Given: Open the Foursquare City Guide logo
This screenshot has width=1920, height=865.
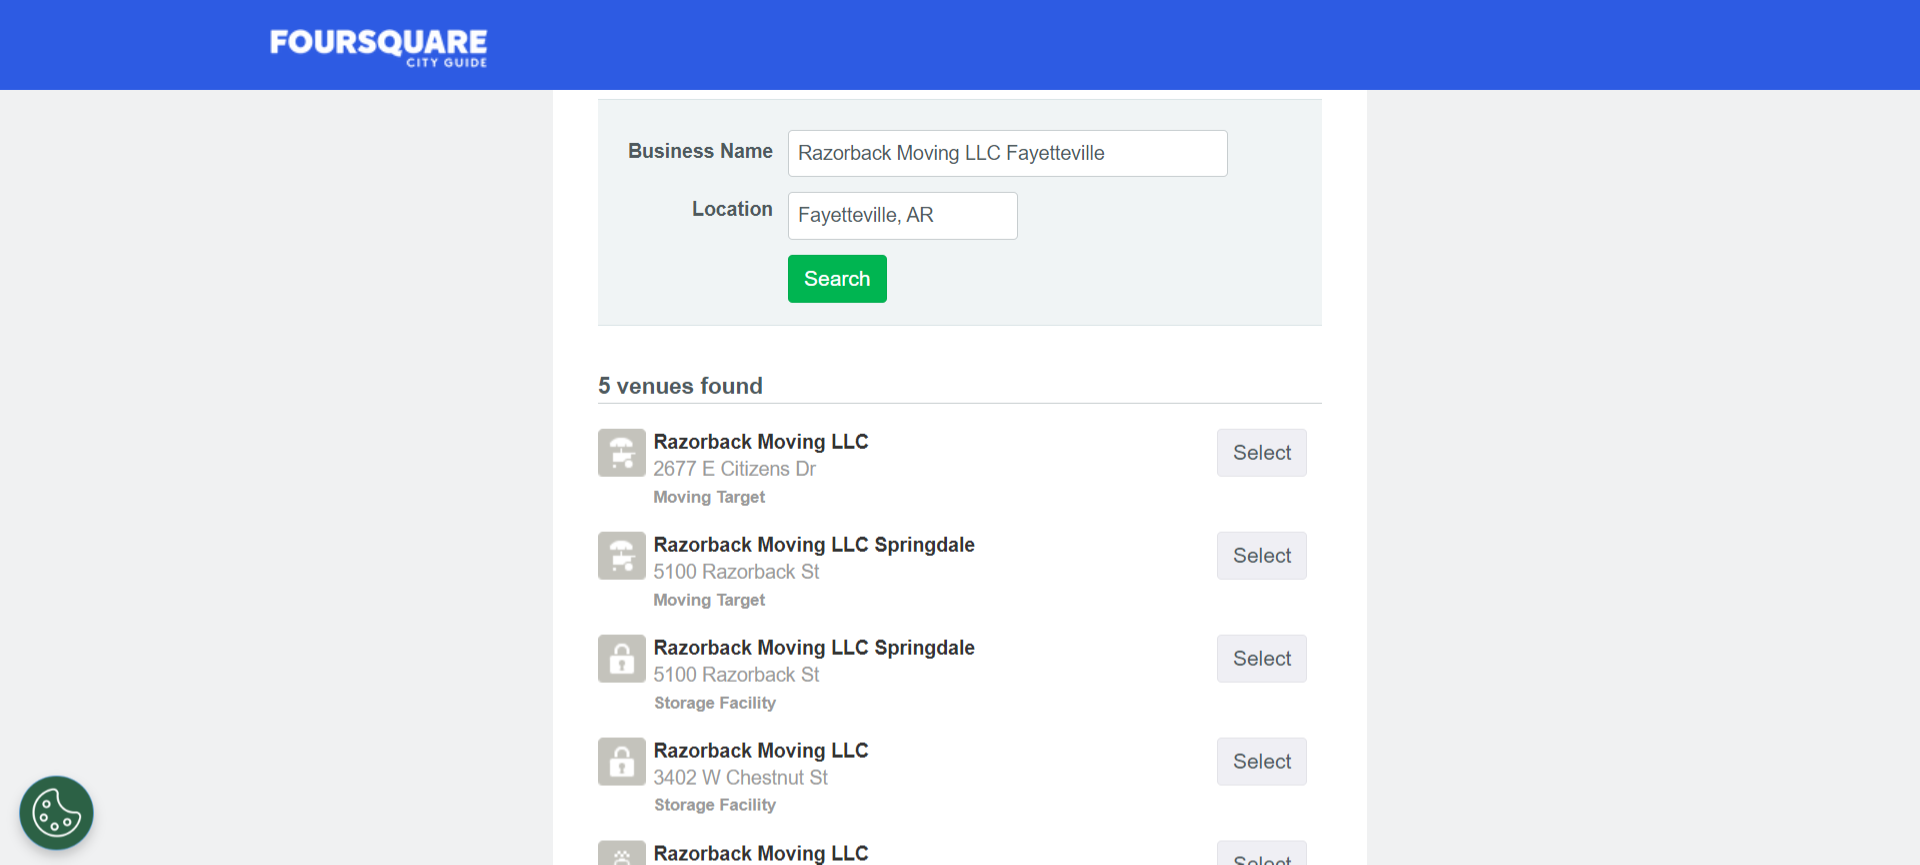Looking at the screenshot, I should click(378, 47).
